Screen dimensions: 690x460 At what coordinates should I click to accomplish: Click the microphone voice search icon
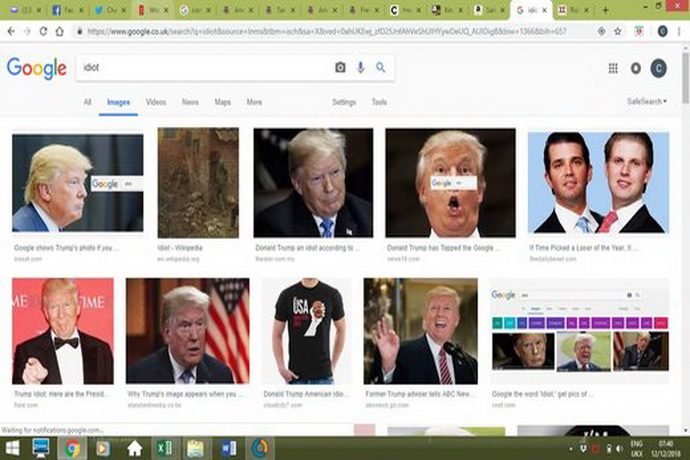360,67
